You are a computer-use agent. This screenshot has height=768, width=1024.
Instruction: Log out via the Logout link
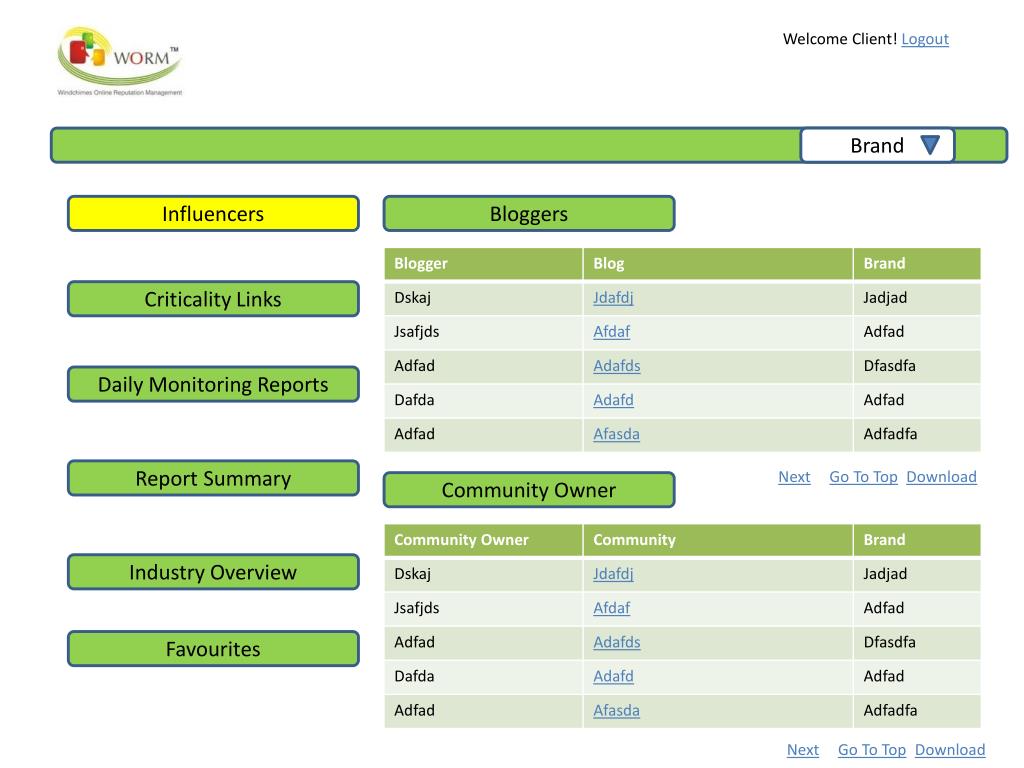click(925, 39)
